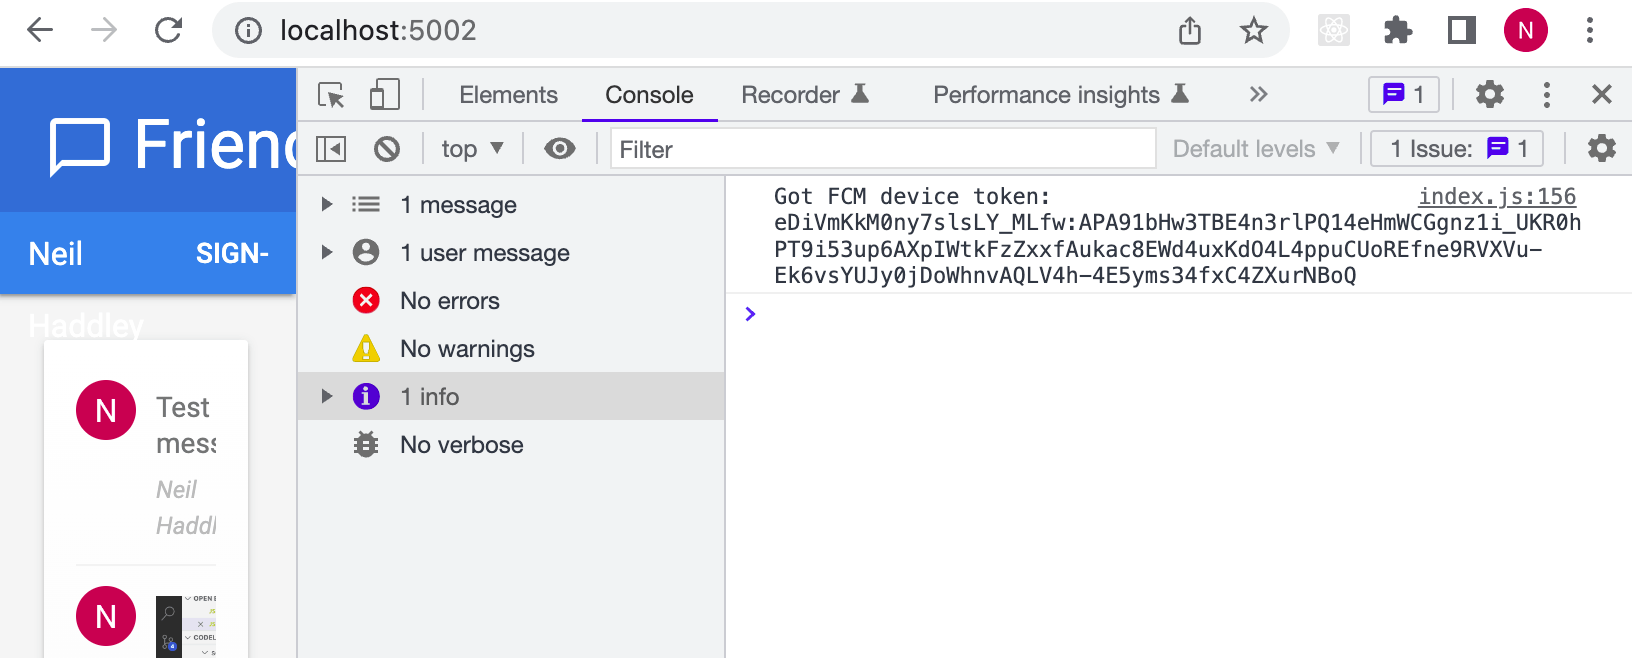Viewport: 1632px width, 658px height.
Task: Open the DevTools three-dot menu
Action: coord(1546,95)
